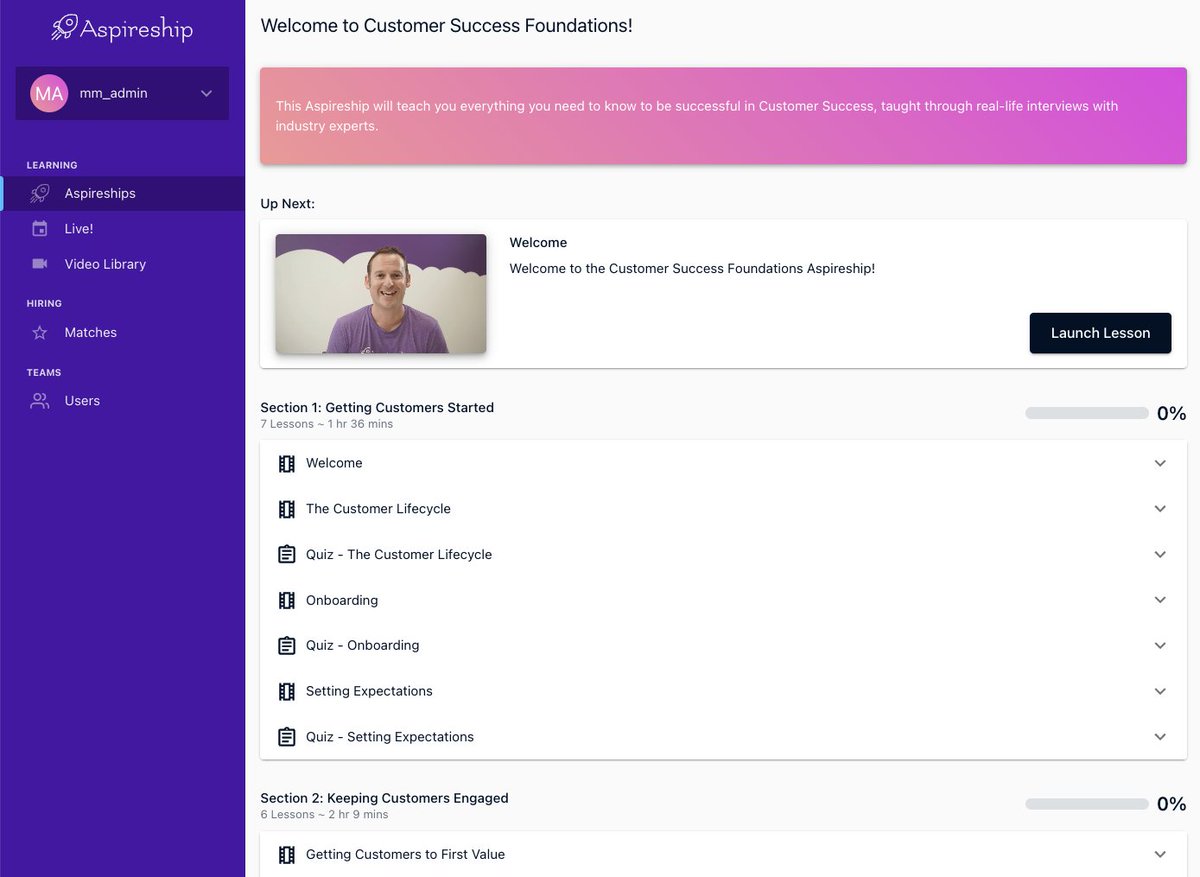Click Section 1: Getting Customers Started heading
Viewport: 1200px width, 877px height.
click(377, 407)
